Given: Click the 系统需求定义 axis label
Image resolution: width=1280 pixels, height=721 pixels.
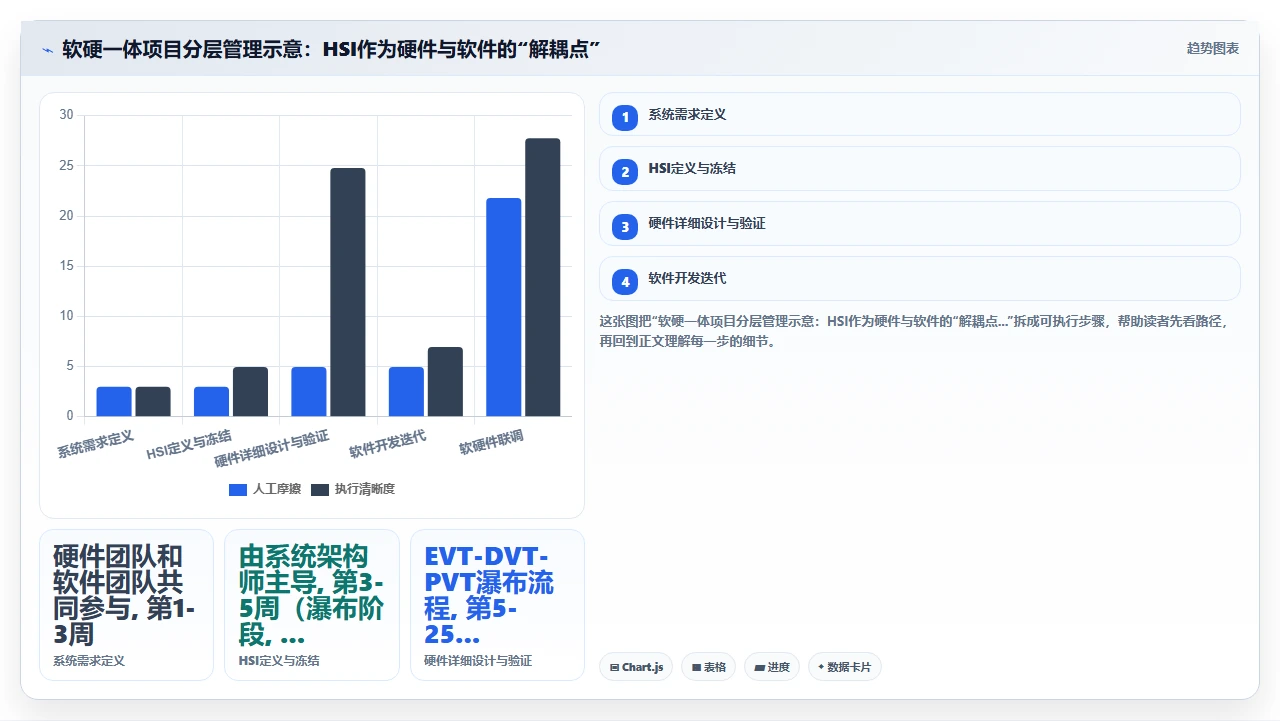Looking at the screenshot, I should pos(95,444).
